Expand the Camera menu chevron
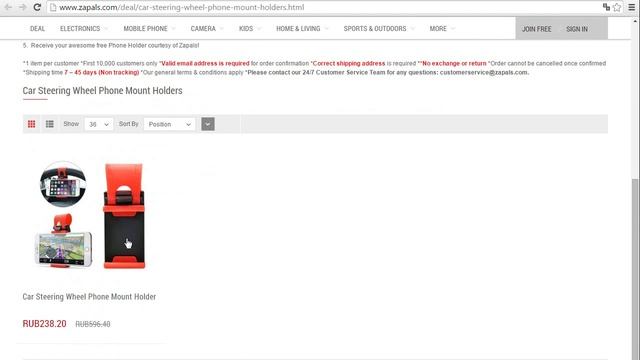Viewport: 640px width, 360px height. (x=222, y=29)
